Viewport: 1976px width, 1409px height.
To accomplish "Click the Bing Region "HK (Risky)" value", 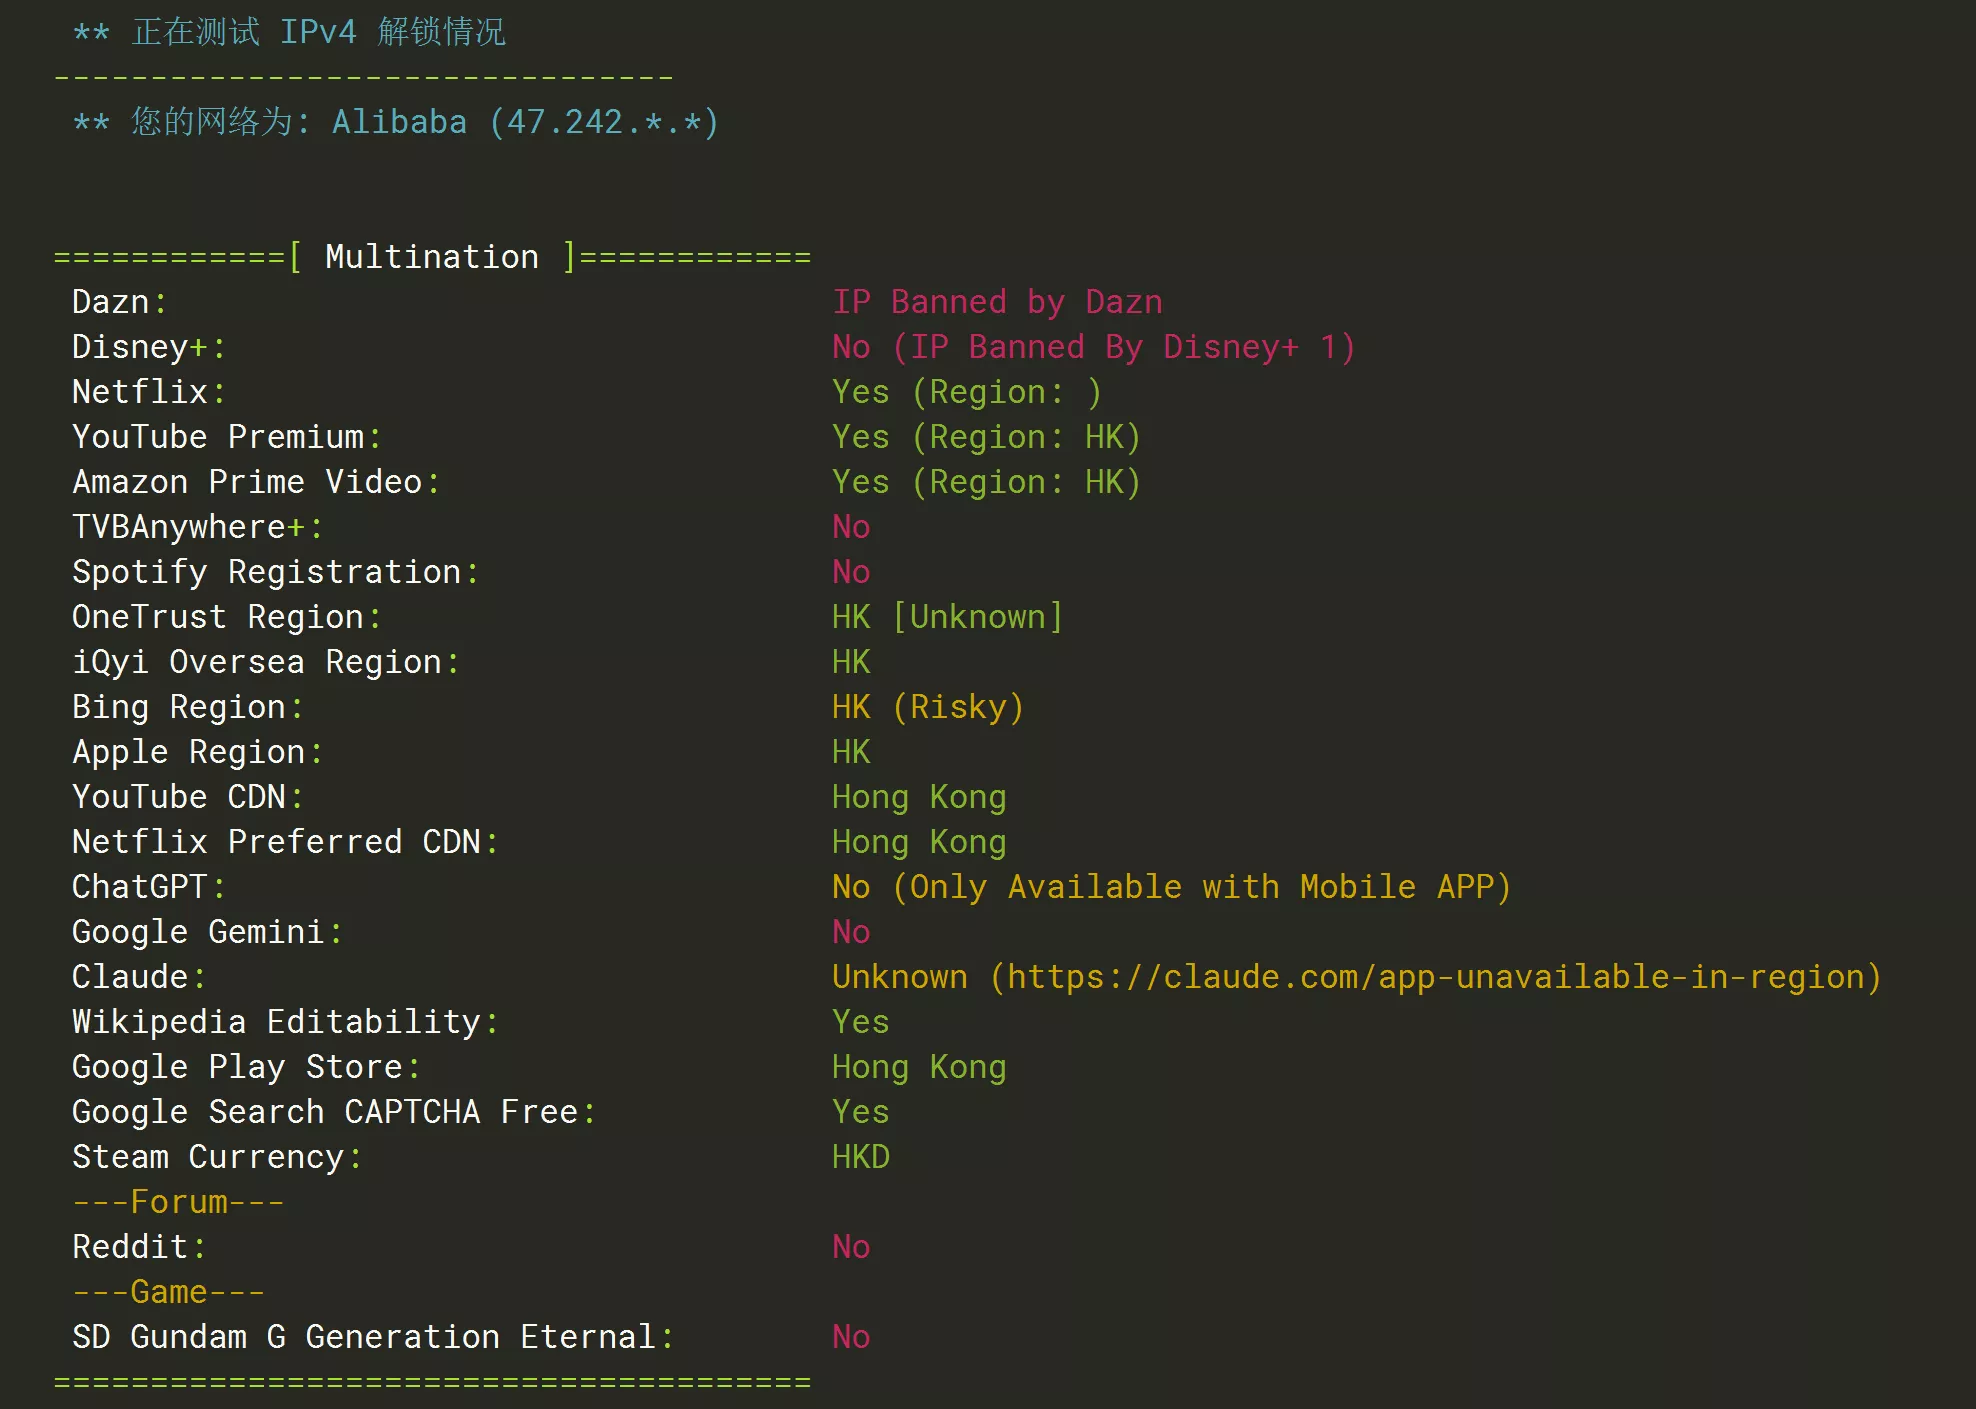I will pyautogui.click(x=927, y=707).
